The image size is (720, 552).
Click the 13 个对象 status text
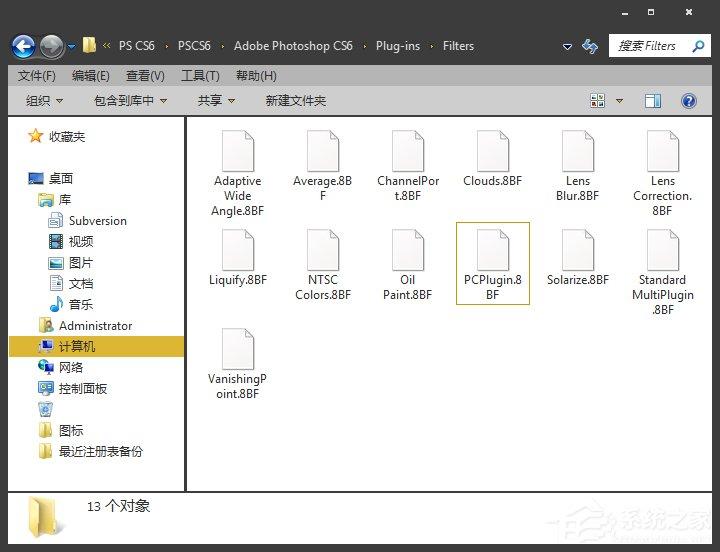coord(118,506)
